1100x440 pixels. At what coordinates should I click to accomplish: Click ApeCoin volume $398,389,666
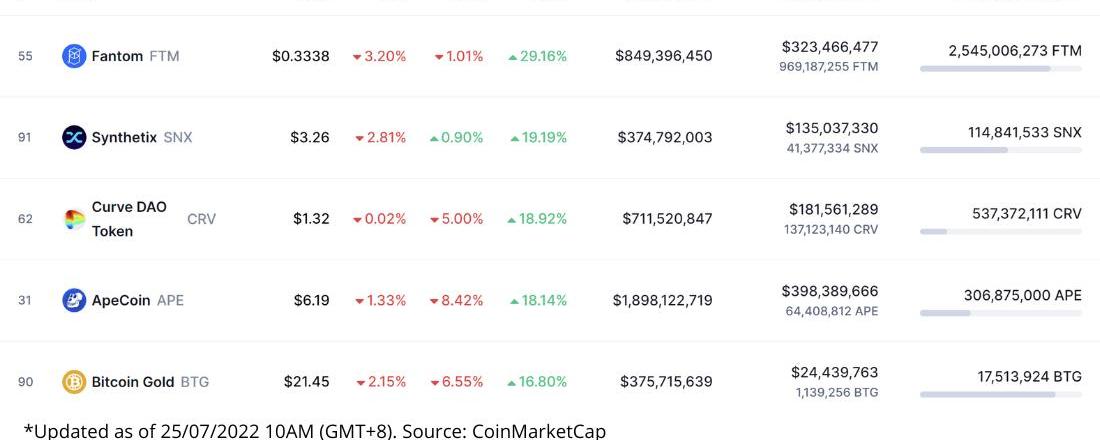(x=830, y=291)
